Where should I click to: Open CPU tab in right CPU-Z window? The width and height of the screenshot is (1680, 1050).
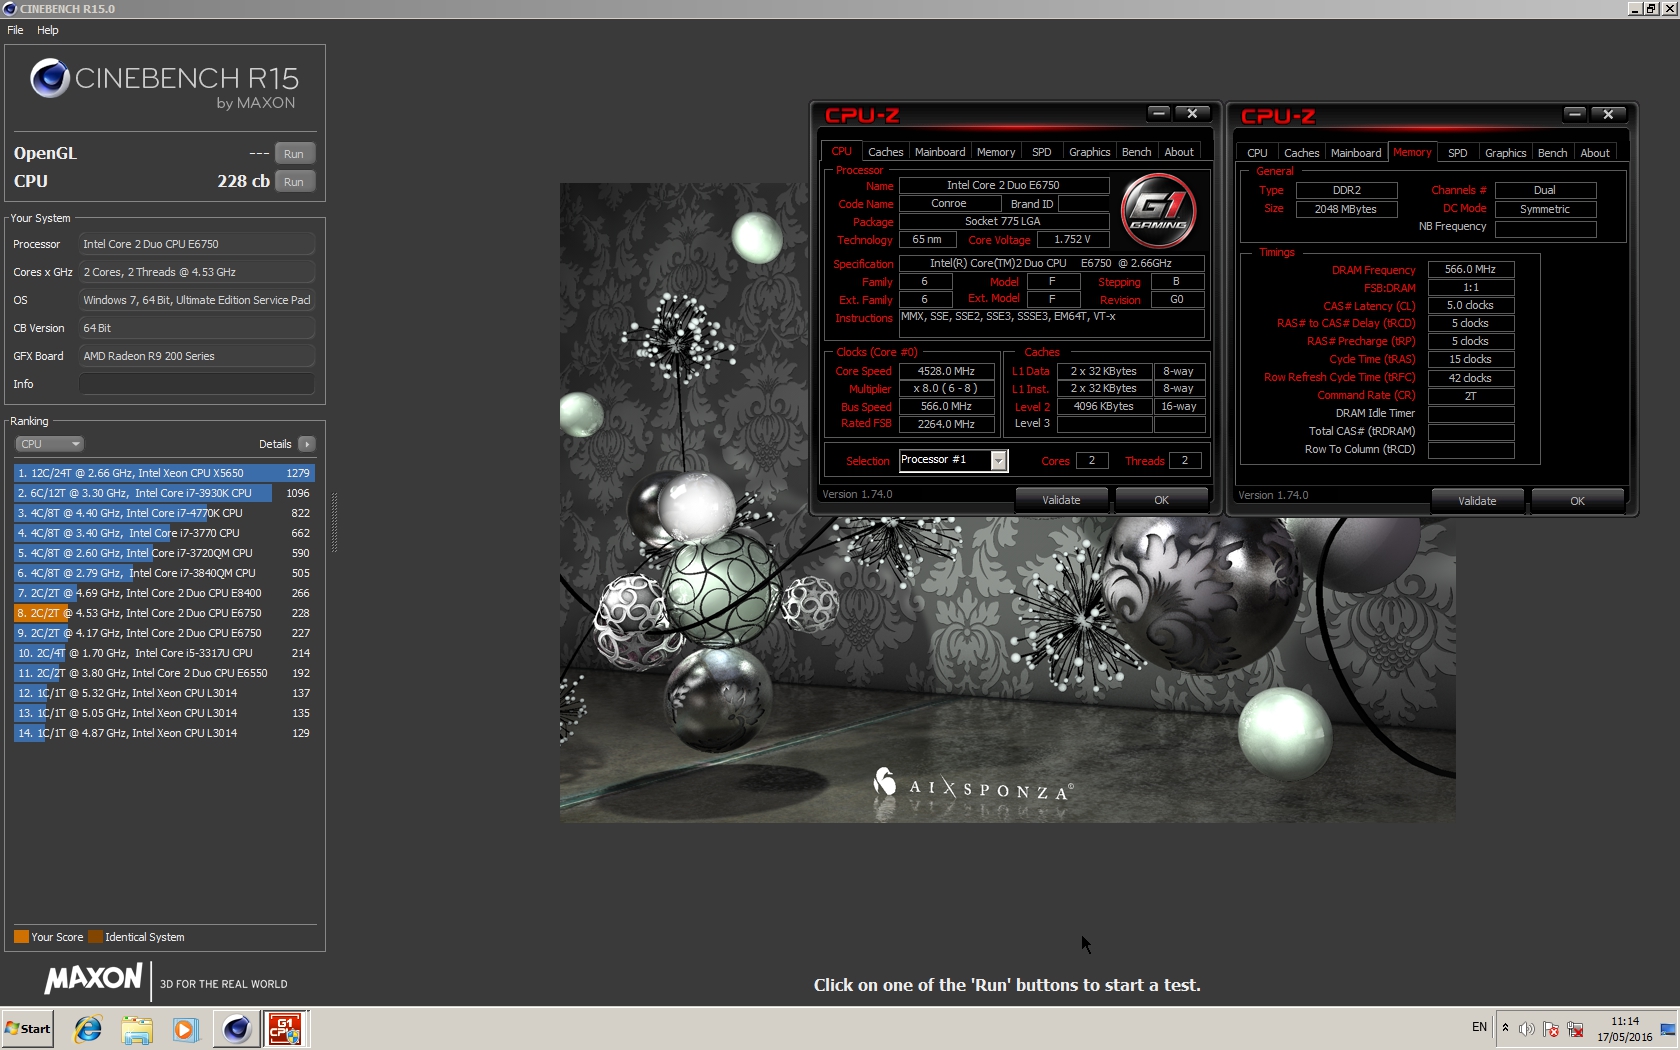pyautogui.click(x=1258, y=153)
